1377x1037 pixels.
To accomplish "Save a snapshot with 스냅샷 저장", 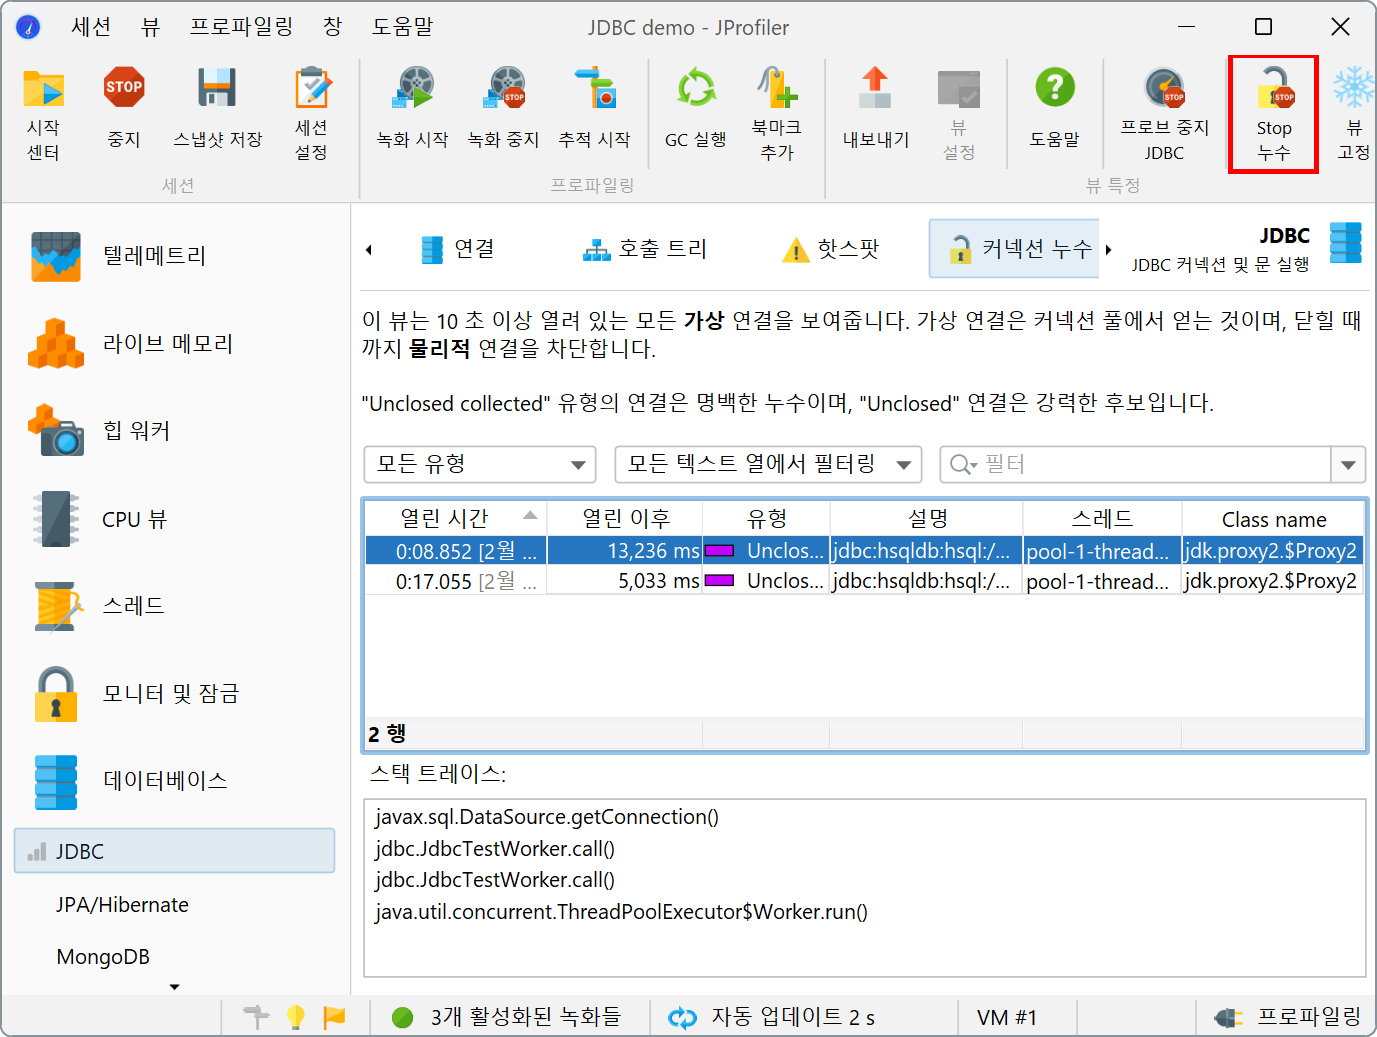I will [x=217, y=109].
